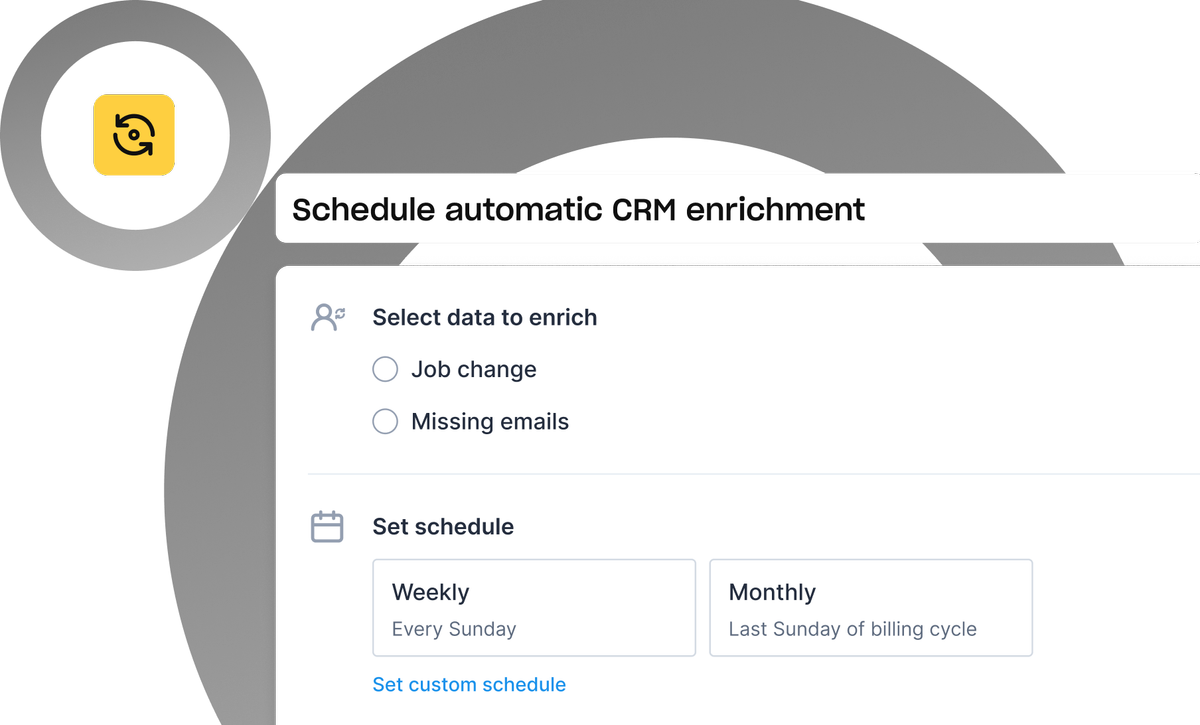Open the Set custom schedule link
This screenshot has height=725, width=1200.
(x=469, y=685)
